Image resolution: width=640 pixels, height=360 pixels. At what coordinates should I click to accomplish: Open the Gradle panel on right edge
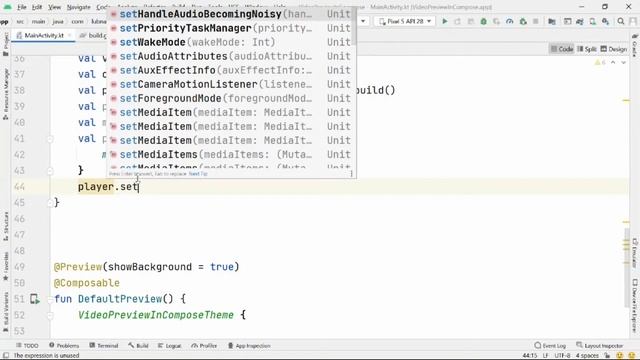pos(635,46)
